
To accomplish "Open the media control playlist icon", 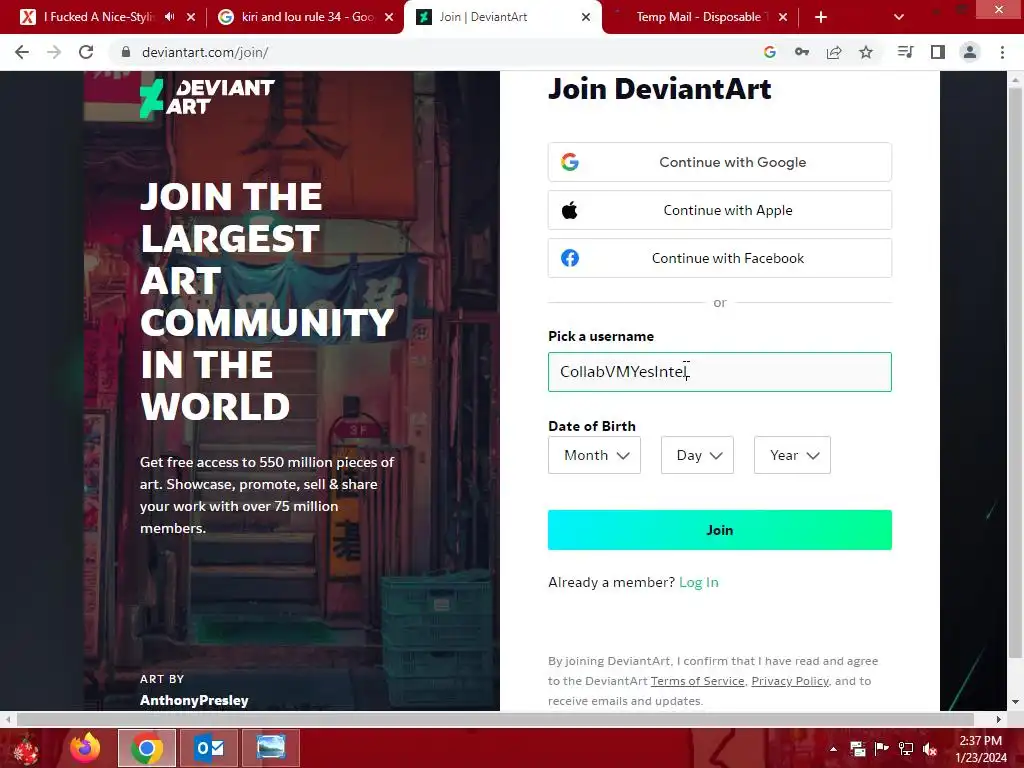I will point(905,52).
